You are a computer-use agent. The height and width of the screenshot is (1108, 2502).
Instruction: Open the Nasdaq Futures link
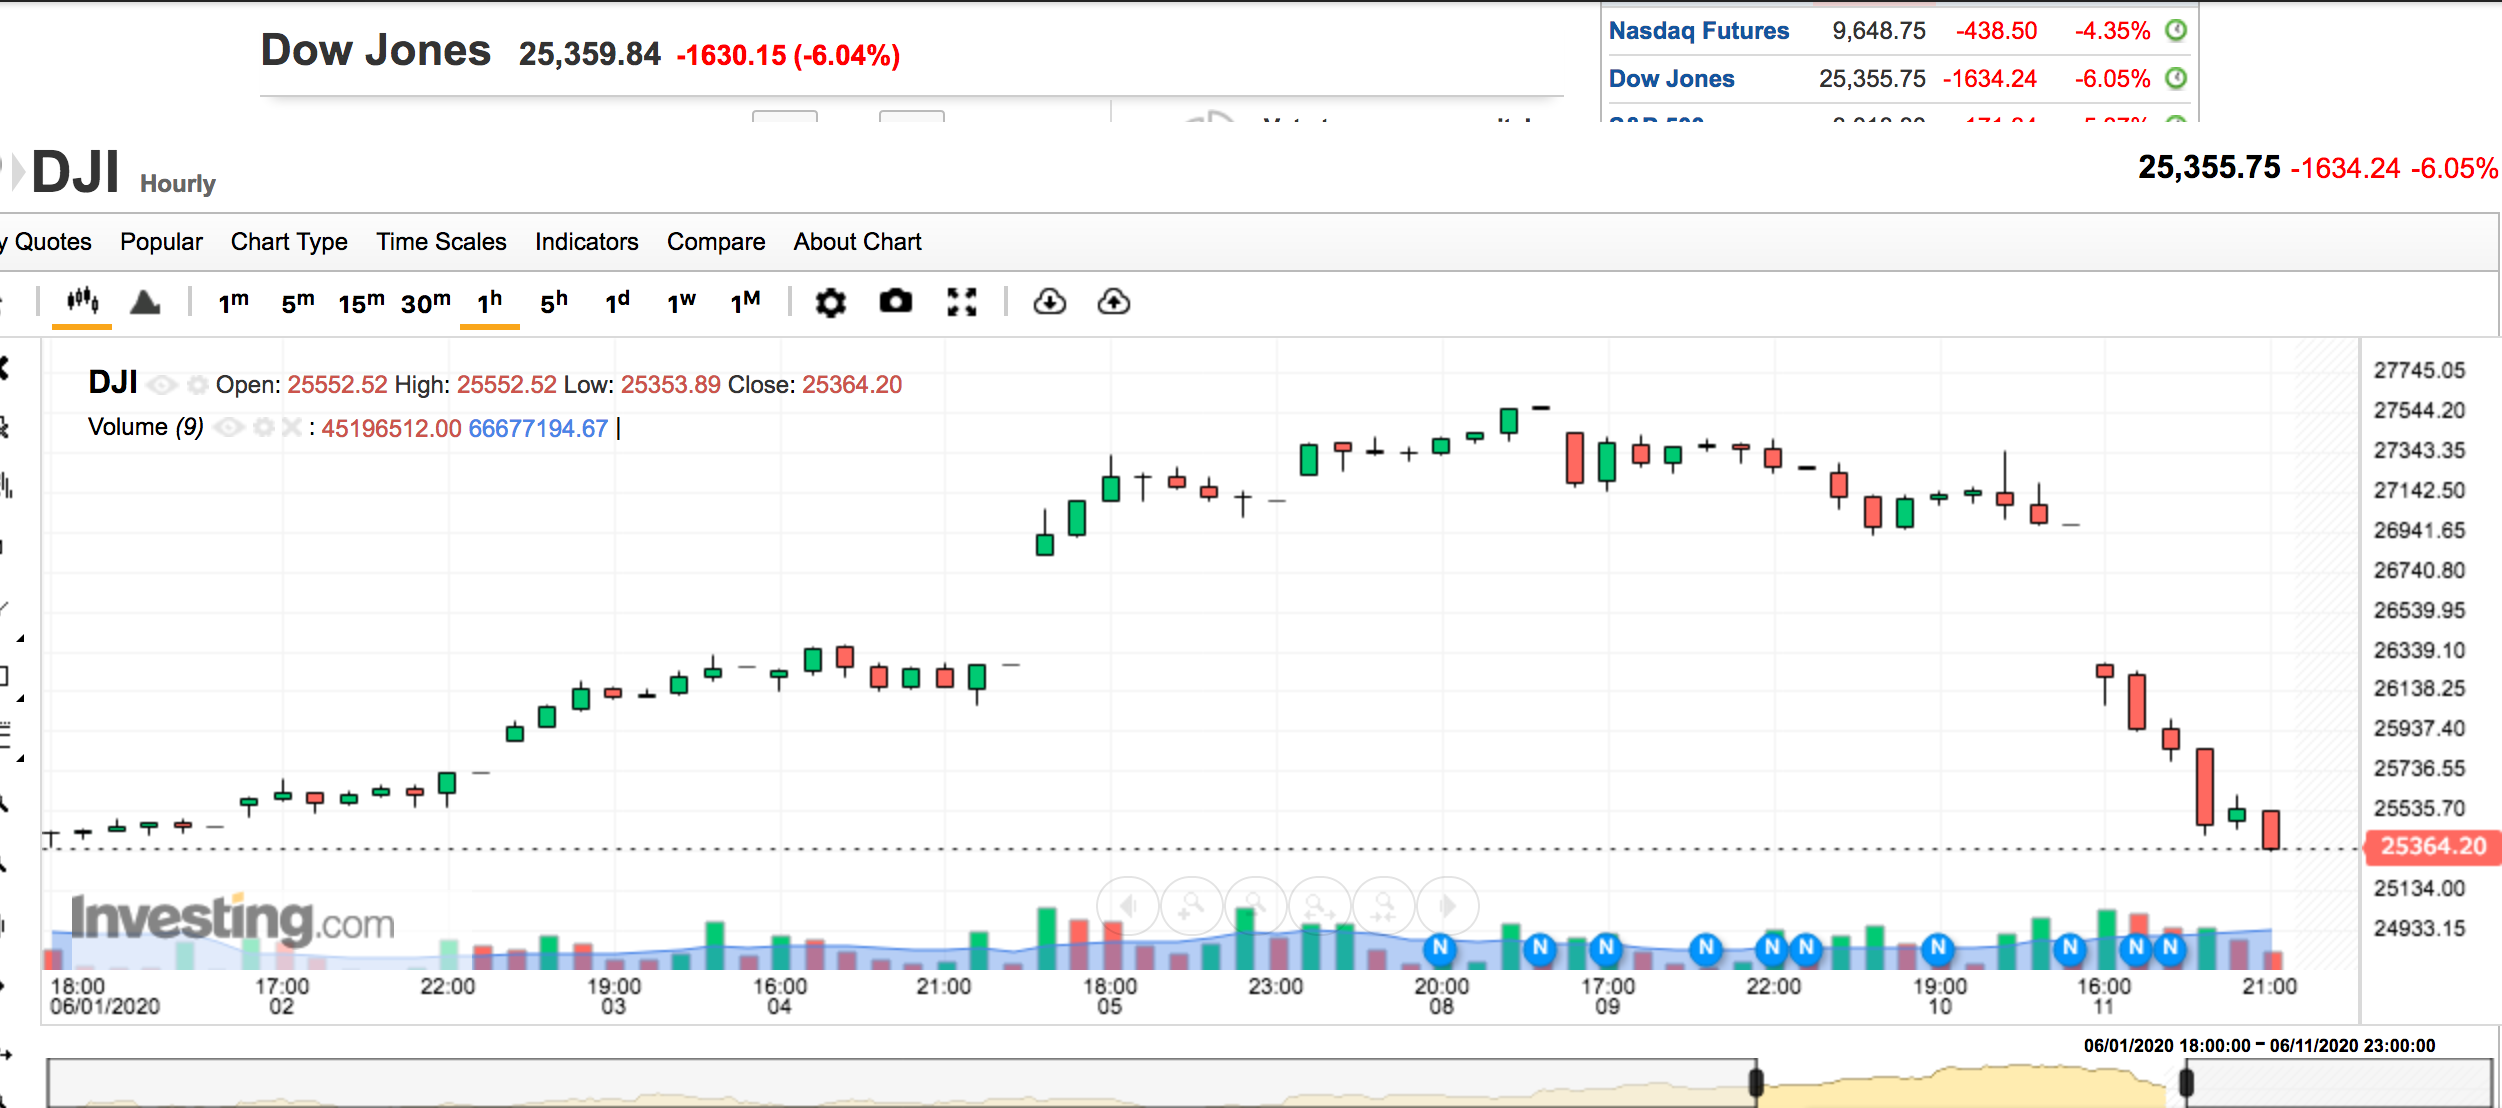[x=1698, y=31]
